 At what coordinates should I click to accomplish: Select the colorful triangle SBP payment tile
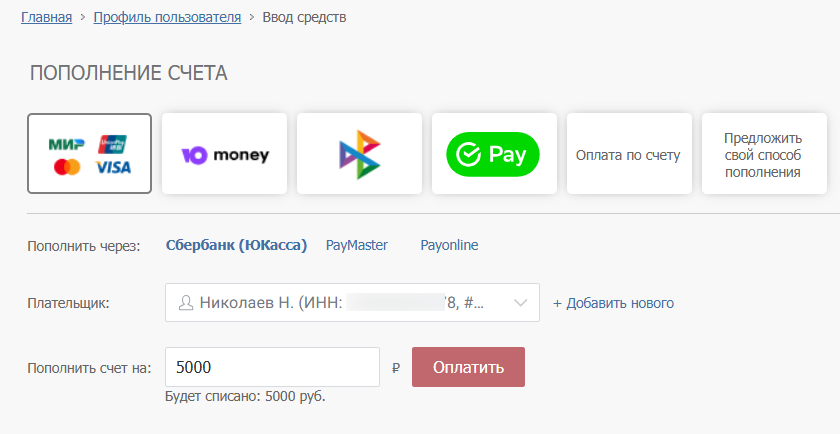coord(360,154)
